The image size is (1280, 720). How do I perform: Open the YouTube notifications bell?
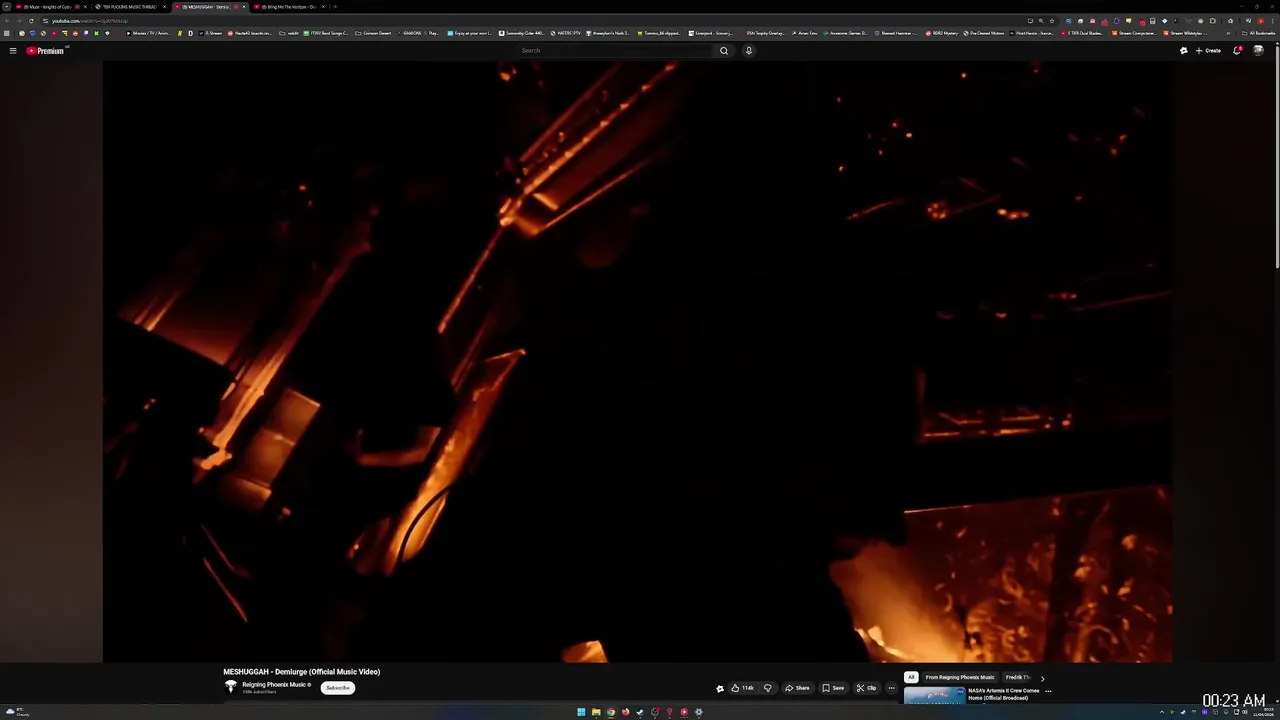click(1237, 50)
